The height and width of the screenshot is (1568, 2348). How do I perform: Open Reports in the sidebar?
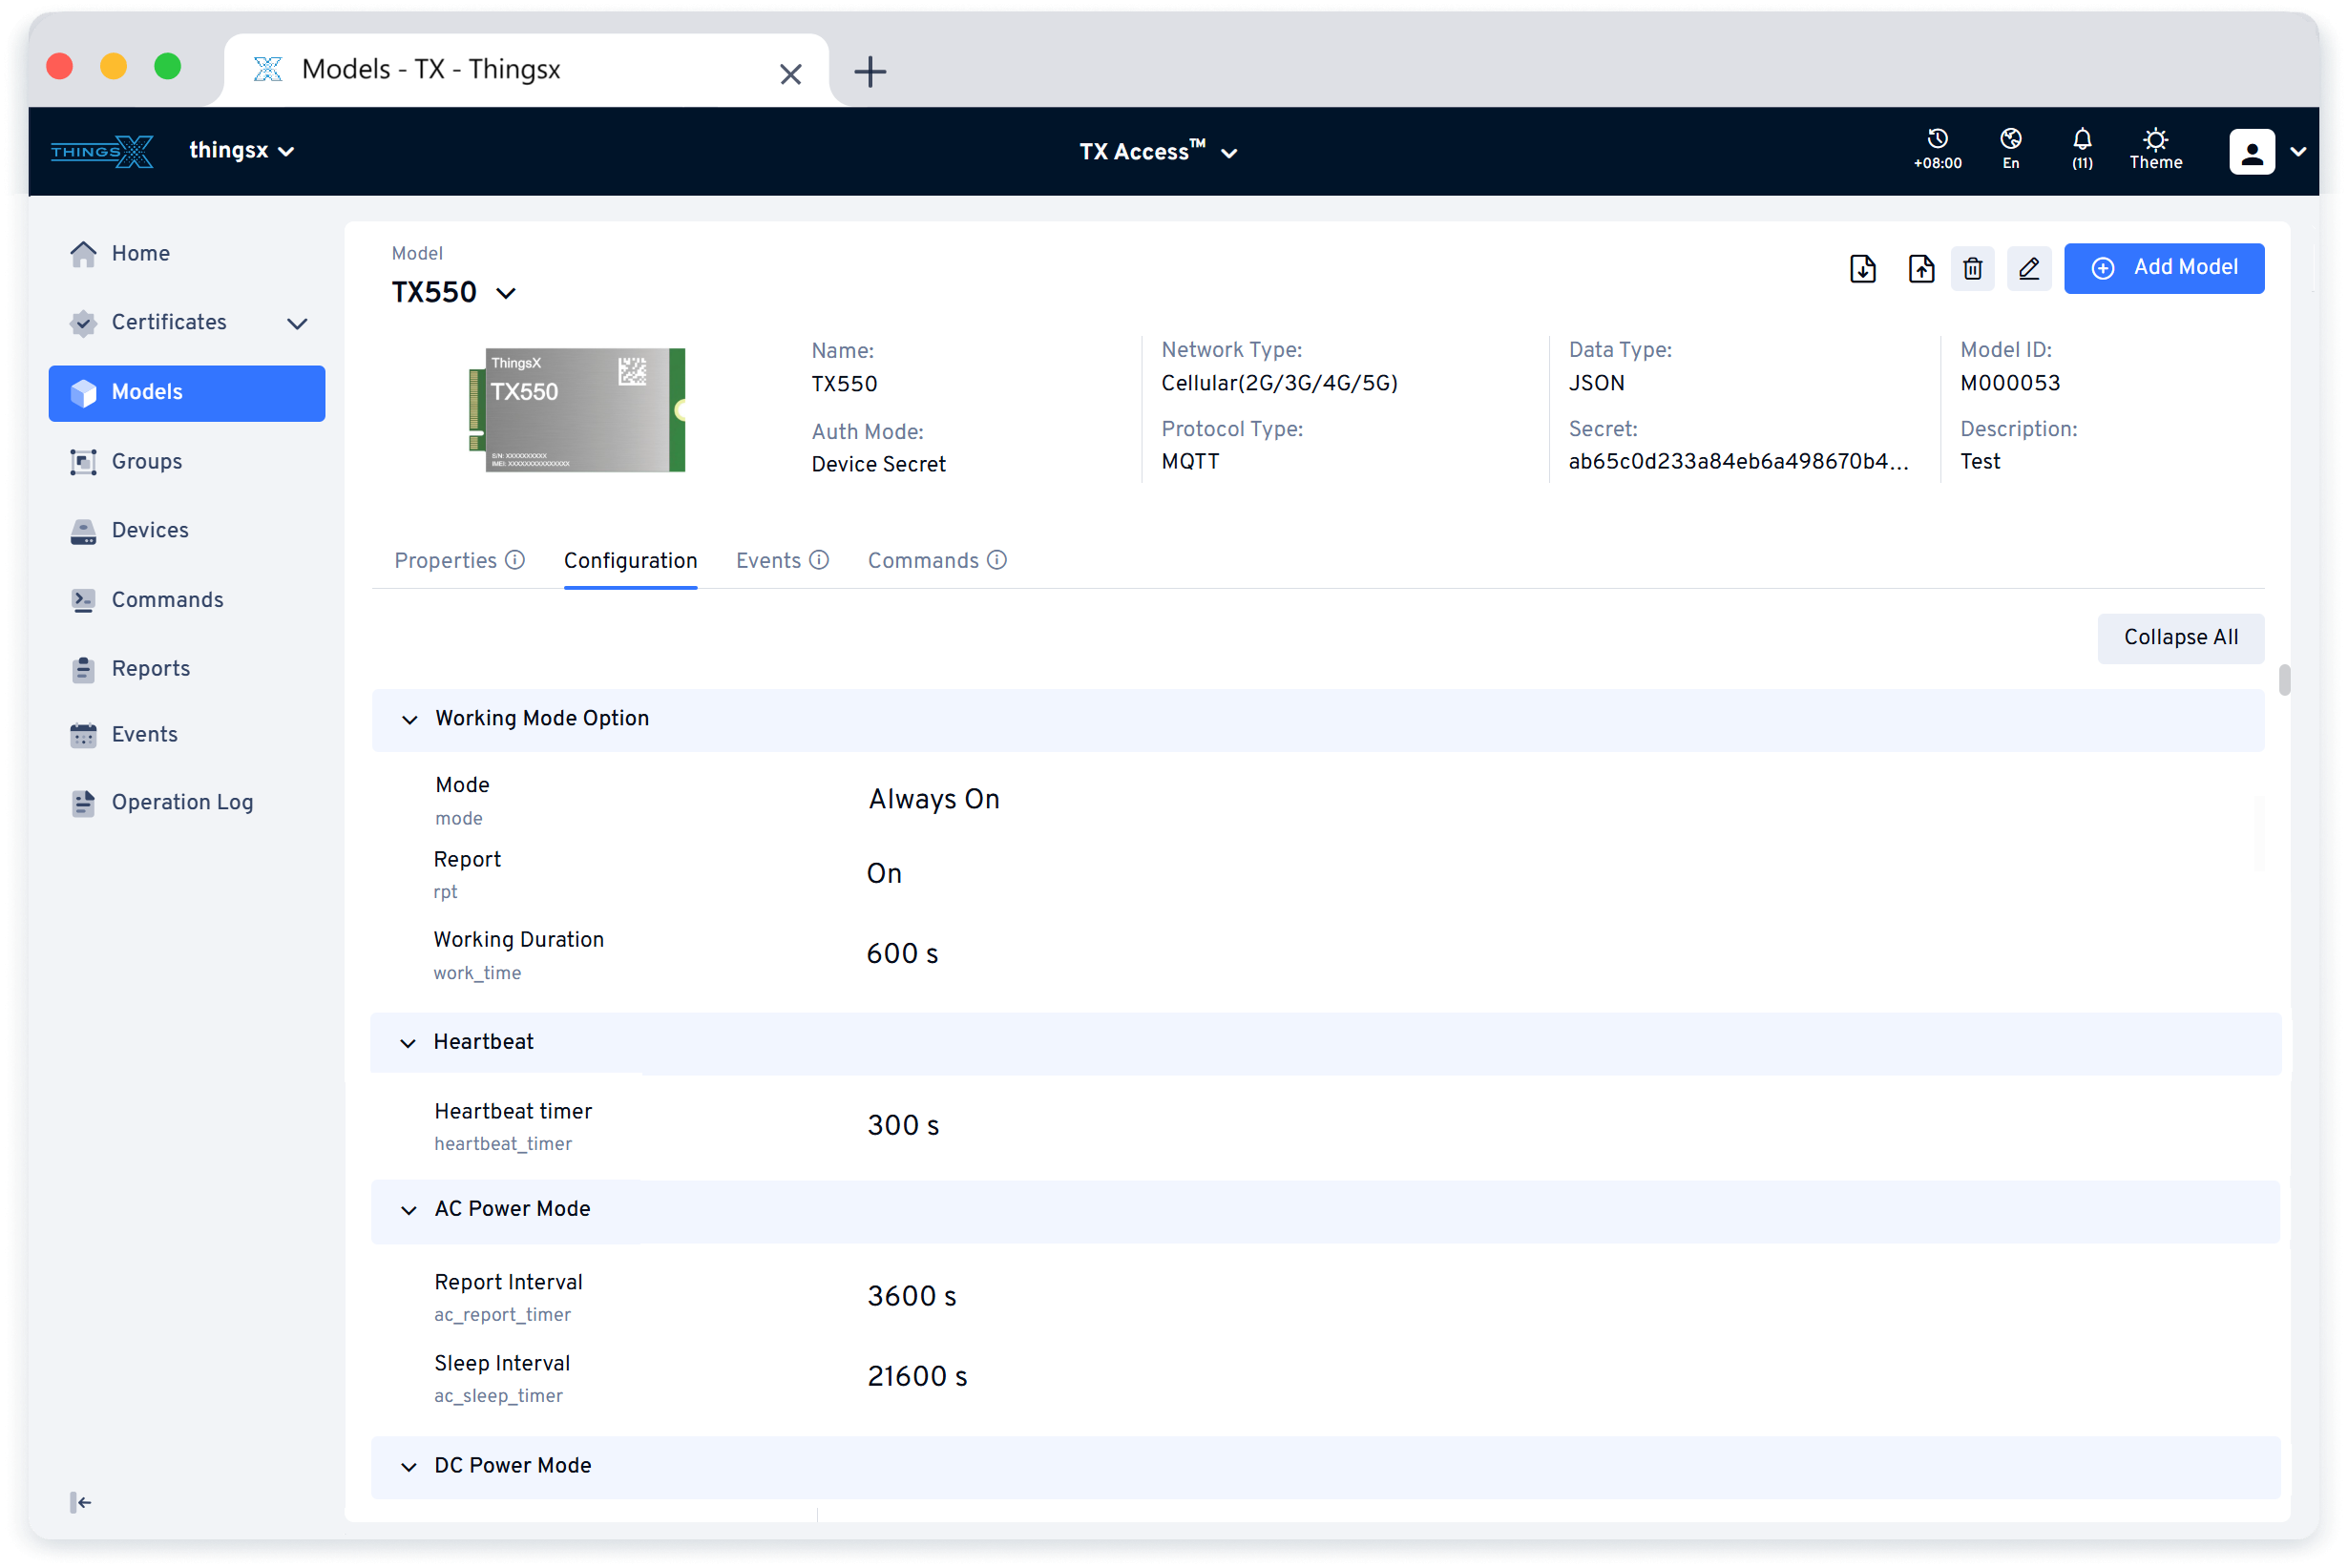pyautogui.click(x=186, y=668)
